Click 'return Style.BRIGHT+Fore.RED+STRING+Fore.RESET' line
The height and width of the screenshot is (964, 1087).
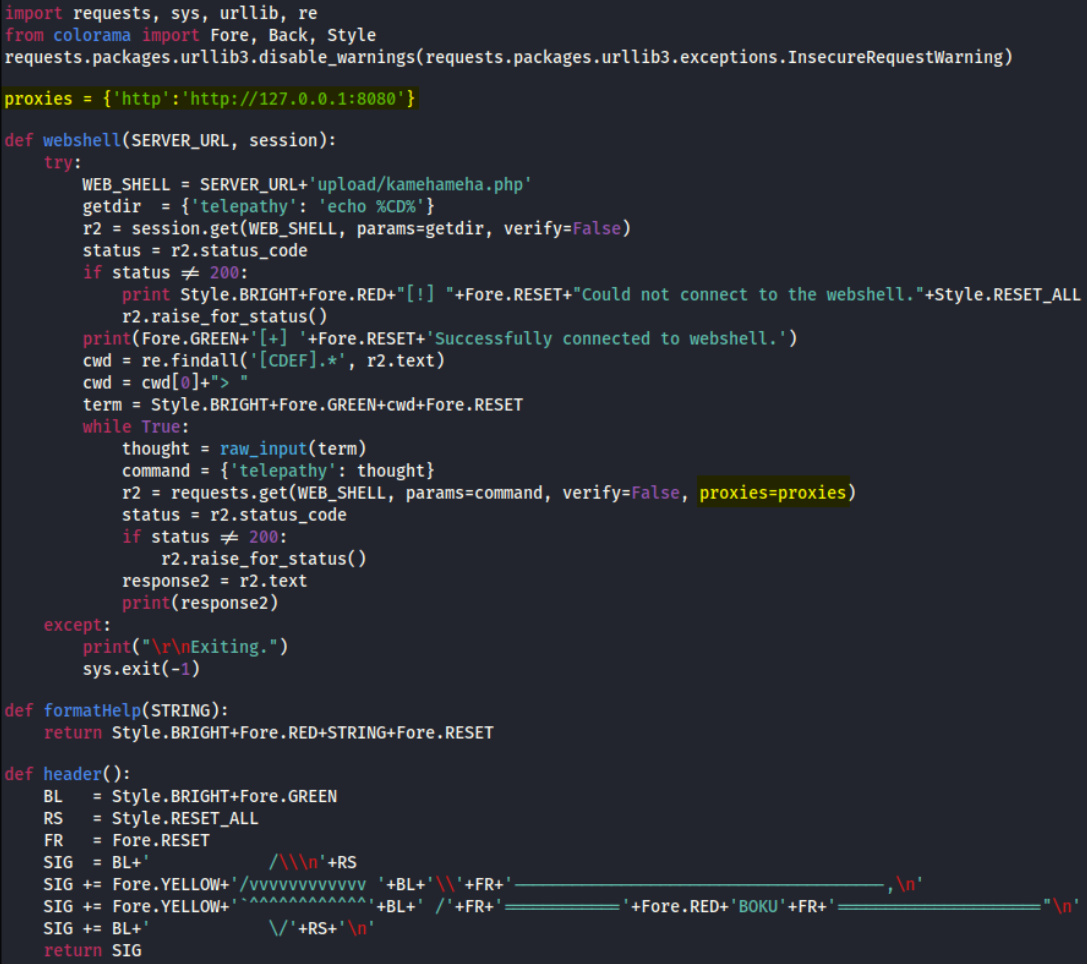(x=268, y=733)
